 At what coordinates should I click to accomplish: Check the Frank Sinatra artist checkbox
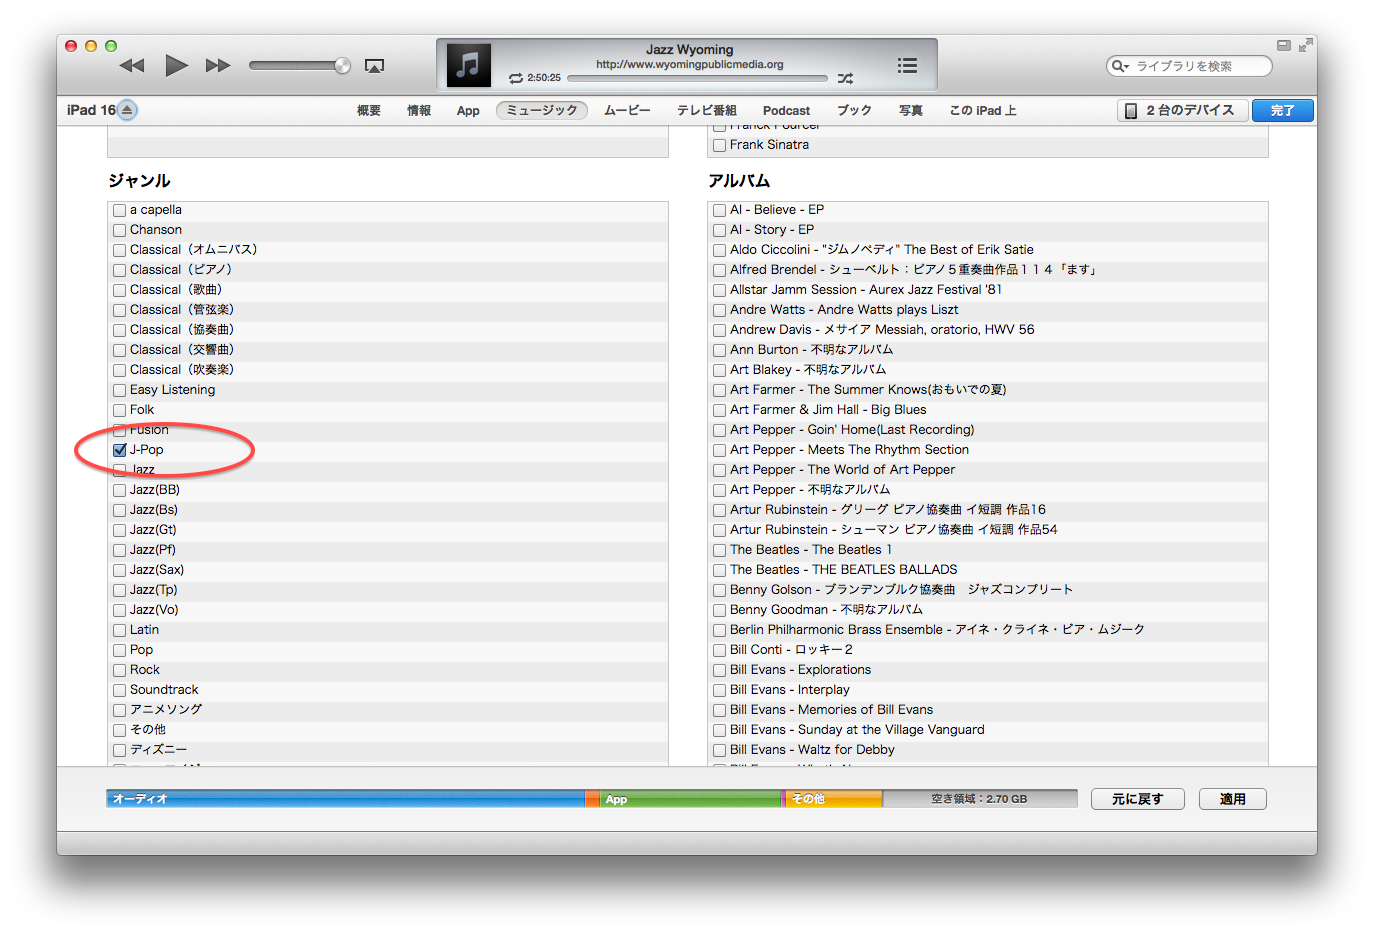[720, 145]
